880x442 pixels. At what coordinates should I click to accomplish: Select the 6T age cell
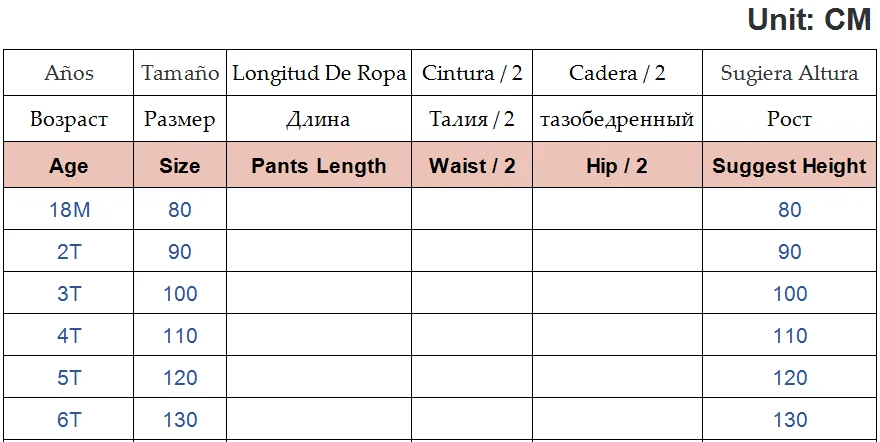pyautogui.click(x=69, y=420)
